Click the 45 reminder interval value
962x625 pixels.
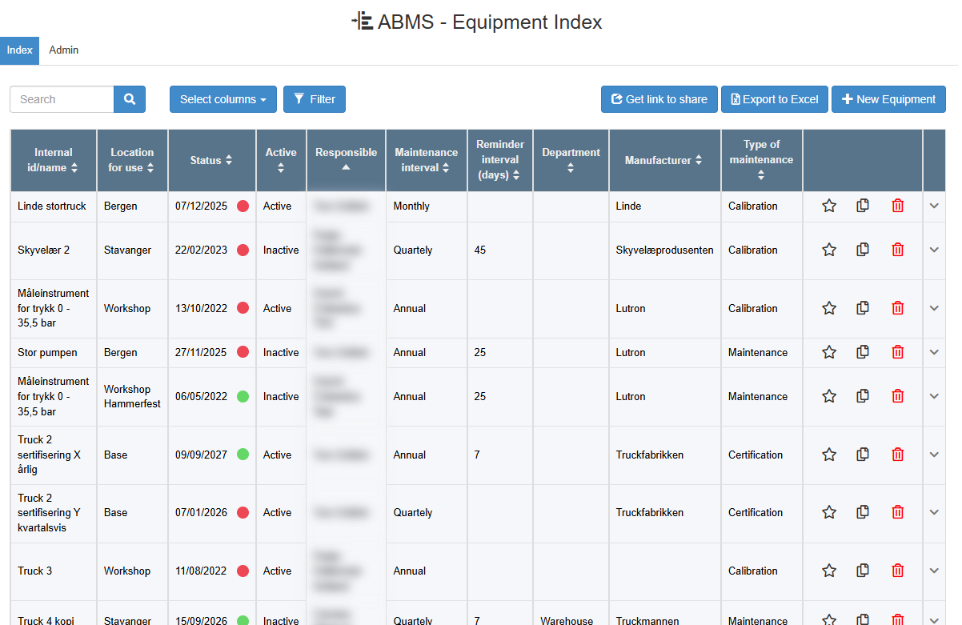[480, 250]
